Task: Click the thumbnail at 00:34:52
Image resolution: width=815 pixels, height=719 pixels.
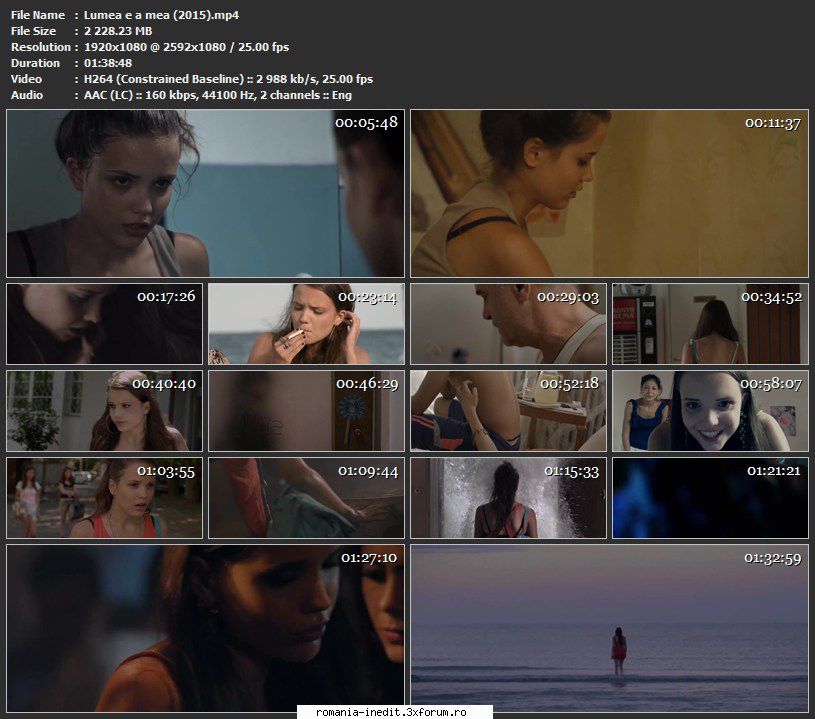Action: 711,323
